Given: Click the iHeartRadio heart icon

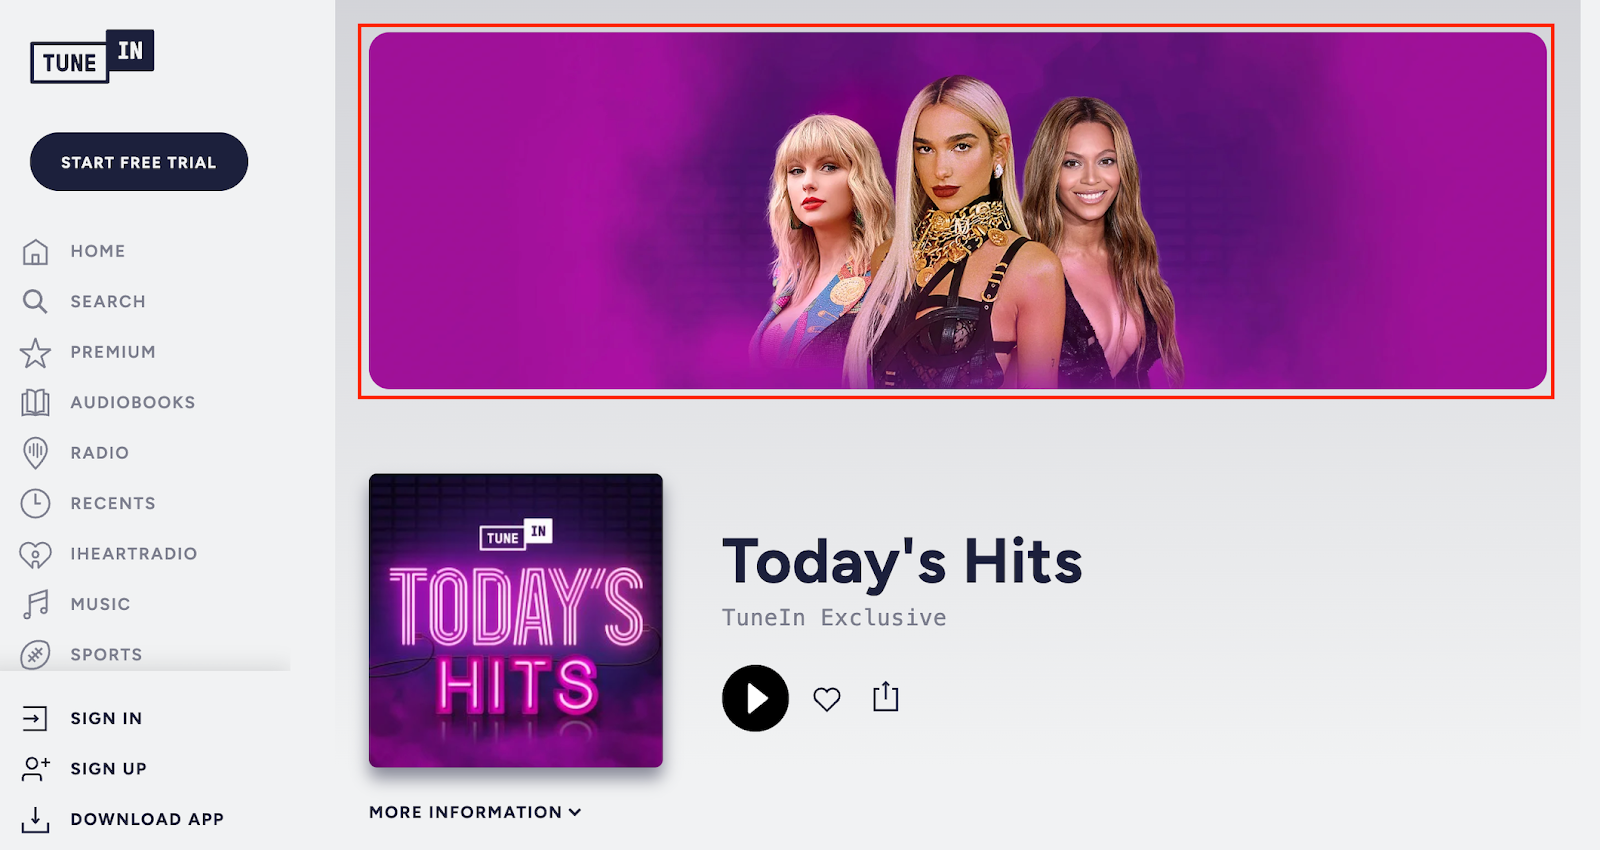Looking at the screenshot, I should click(35, 554).
